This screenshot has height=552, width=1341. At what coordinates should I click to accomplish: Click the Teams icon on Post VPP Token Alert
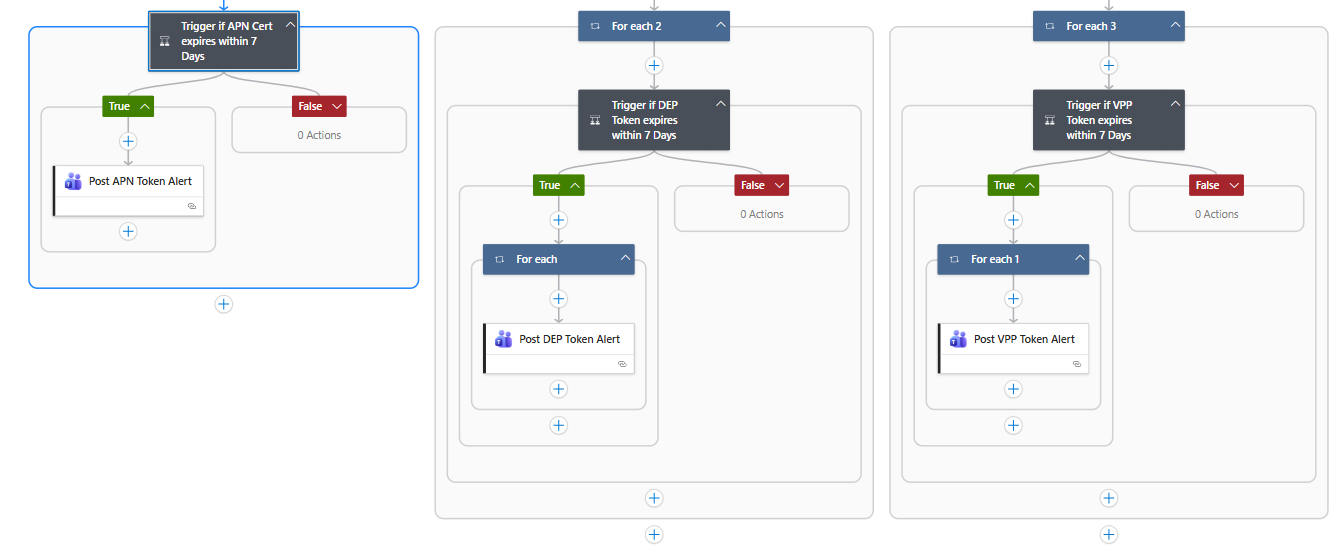(958, 339)
